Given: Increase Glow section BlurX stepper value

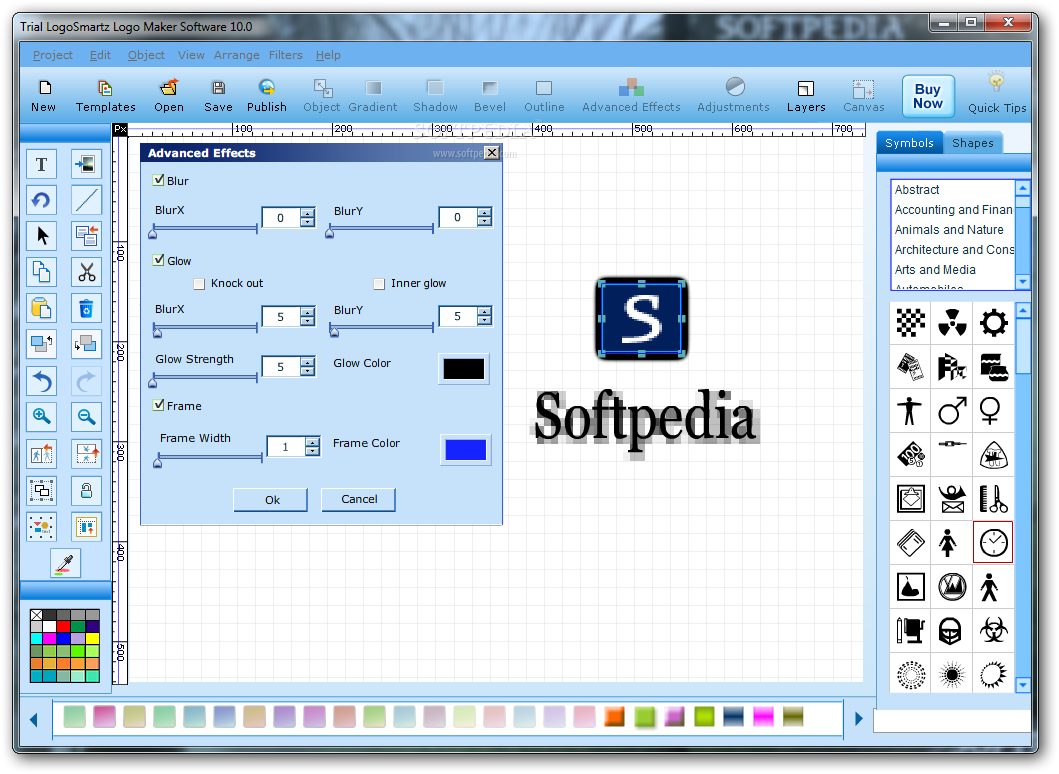Looking at the screenshot, I should [308, 312].
